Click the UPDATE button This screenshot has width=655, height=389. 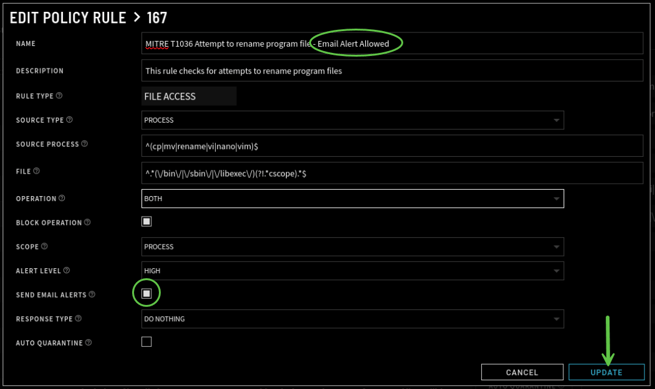coord(606,372)
